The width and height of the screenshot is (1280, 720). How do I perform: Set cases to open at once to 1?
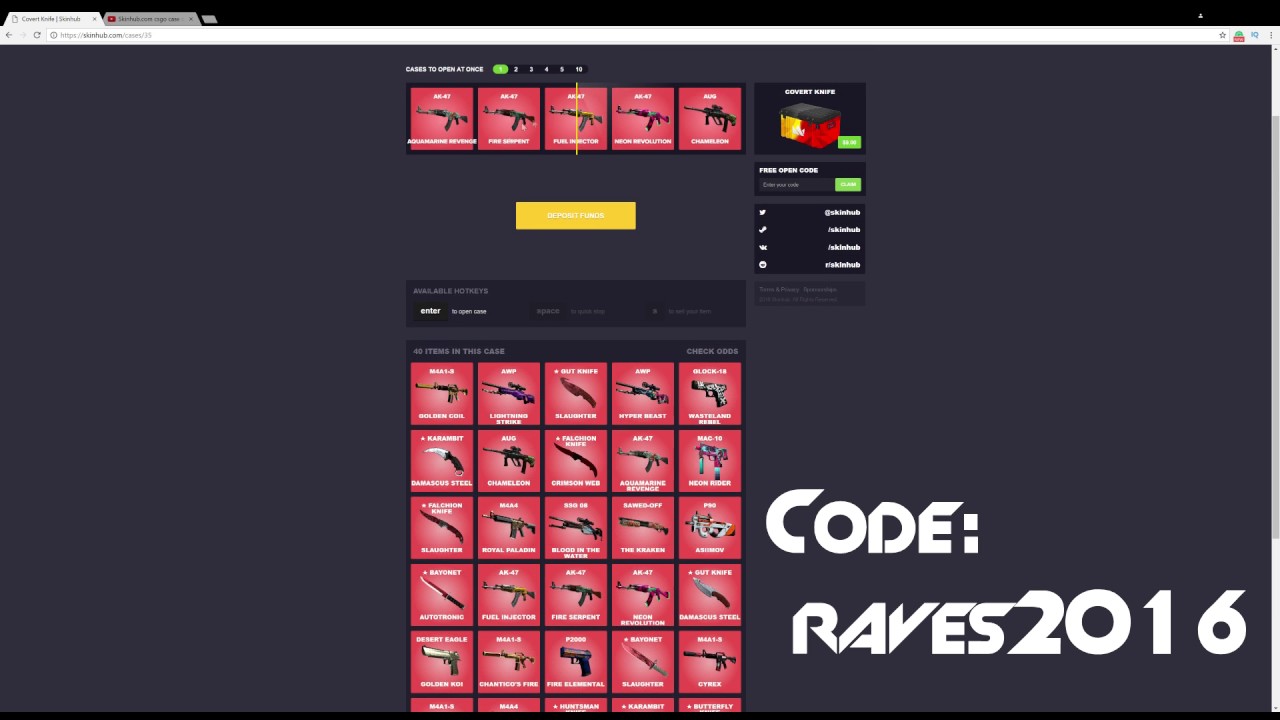coord(500,69)
